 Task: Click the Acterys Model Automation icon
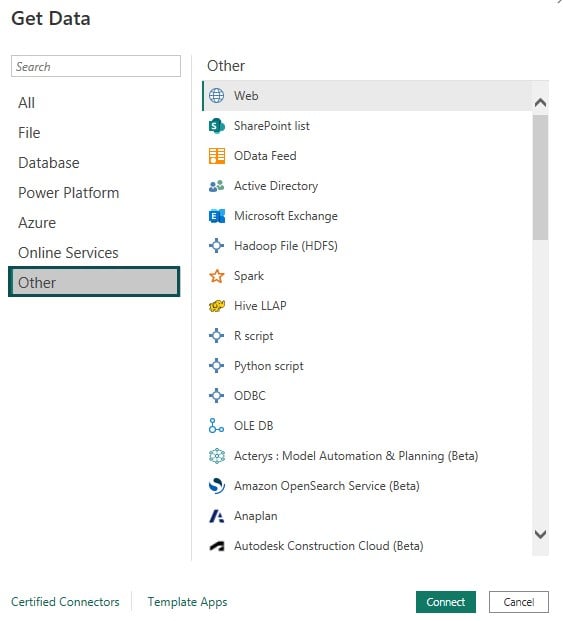point(217,456)
